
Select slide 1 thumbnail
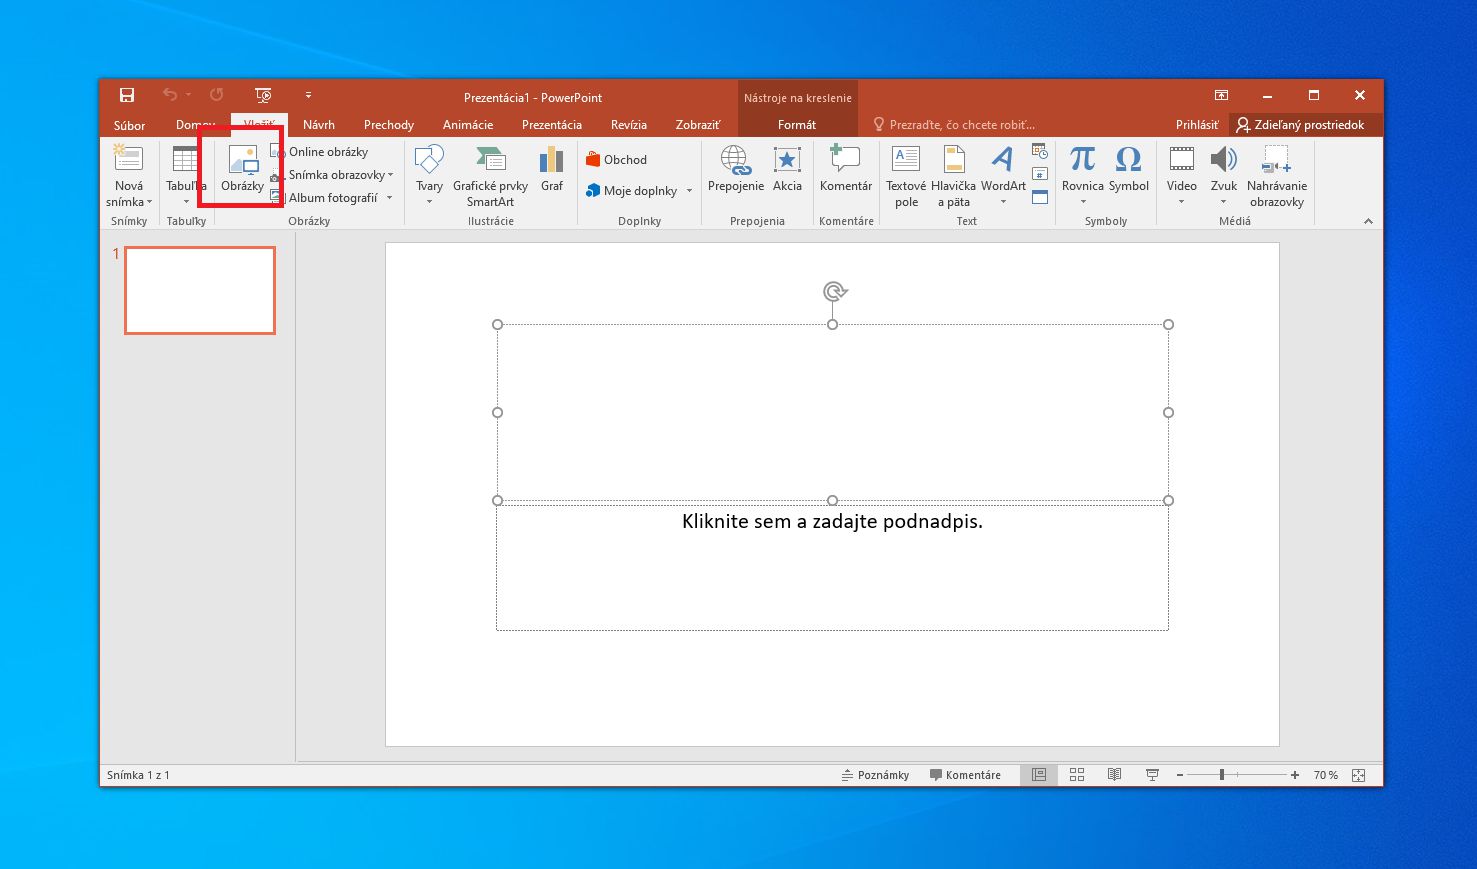point(200,290)
